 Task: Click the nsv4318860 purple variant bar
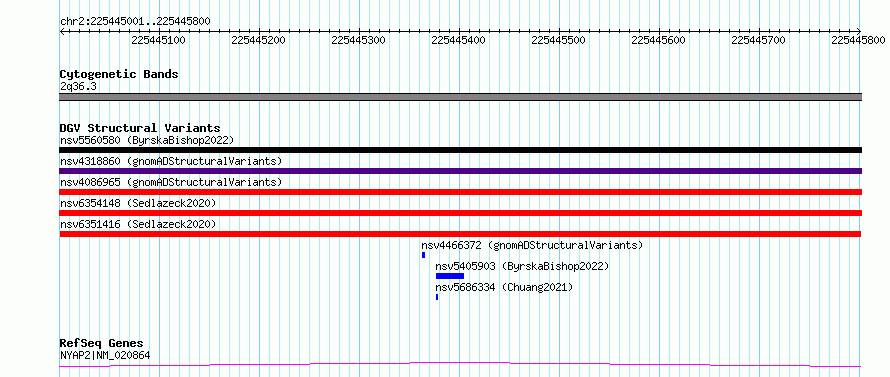tap(460, 171)
